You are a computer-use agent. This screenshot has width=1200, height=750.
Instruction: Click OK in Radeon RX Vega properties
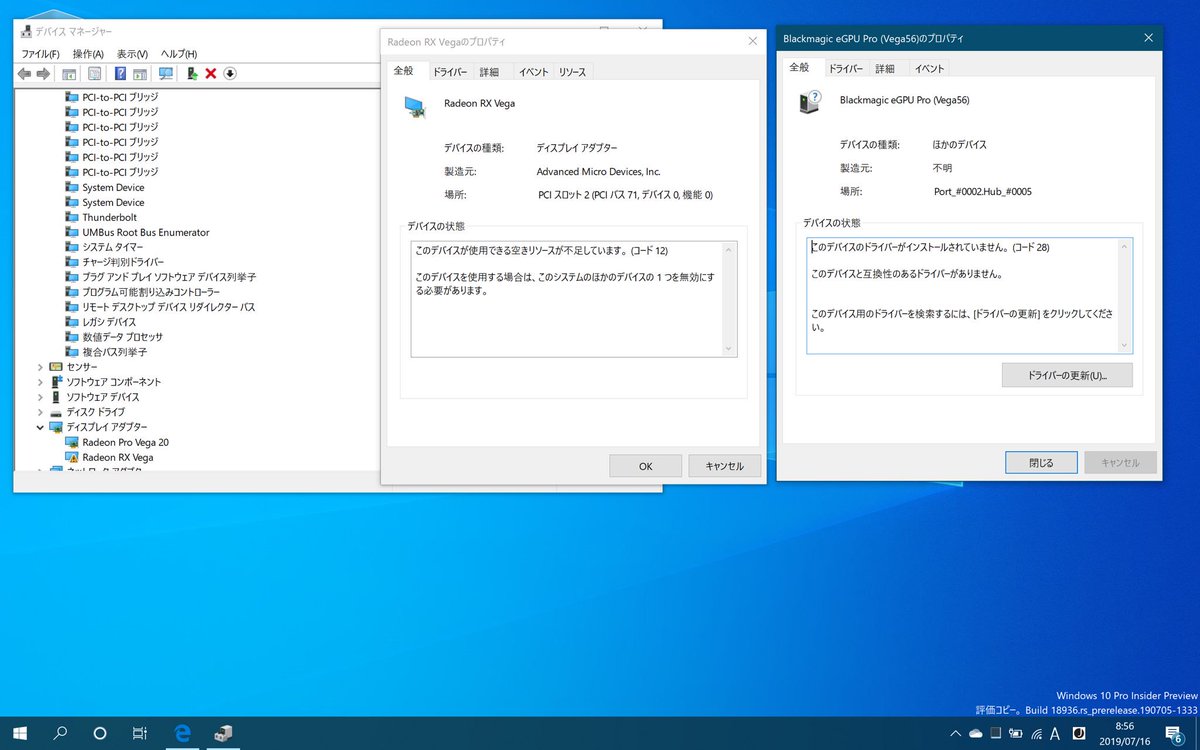[645, 466]
